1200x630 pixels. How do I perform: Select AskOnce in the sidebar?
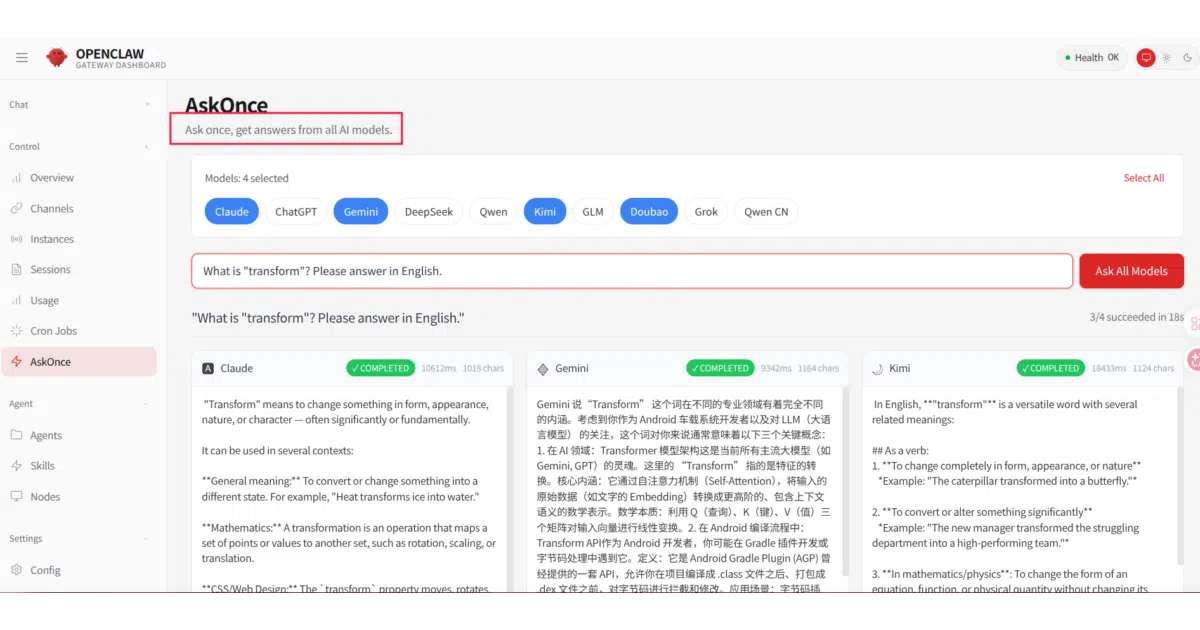pos(79,362)
